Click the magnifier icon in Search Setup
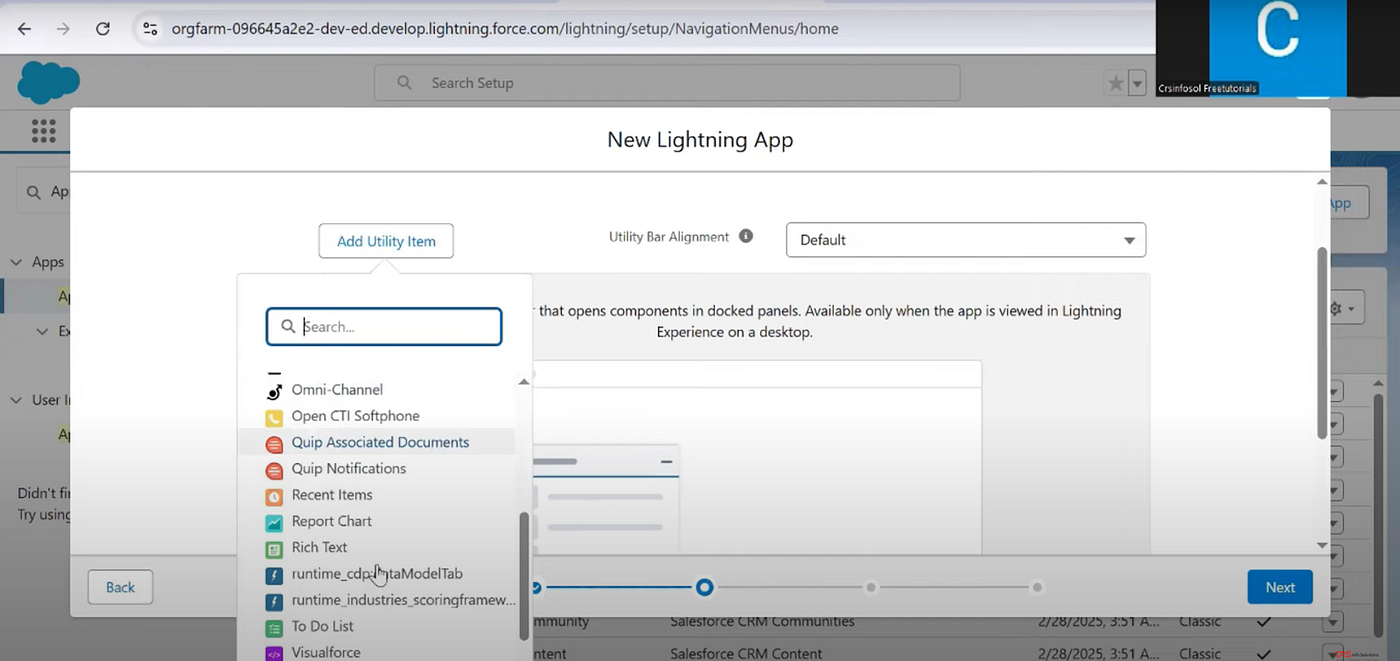Screen dimensions: 1400x661 (404, 83)
